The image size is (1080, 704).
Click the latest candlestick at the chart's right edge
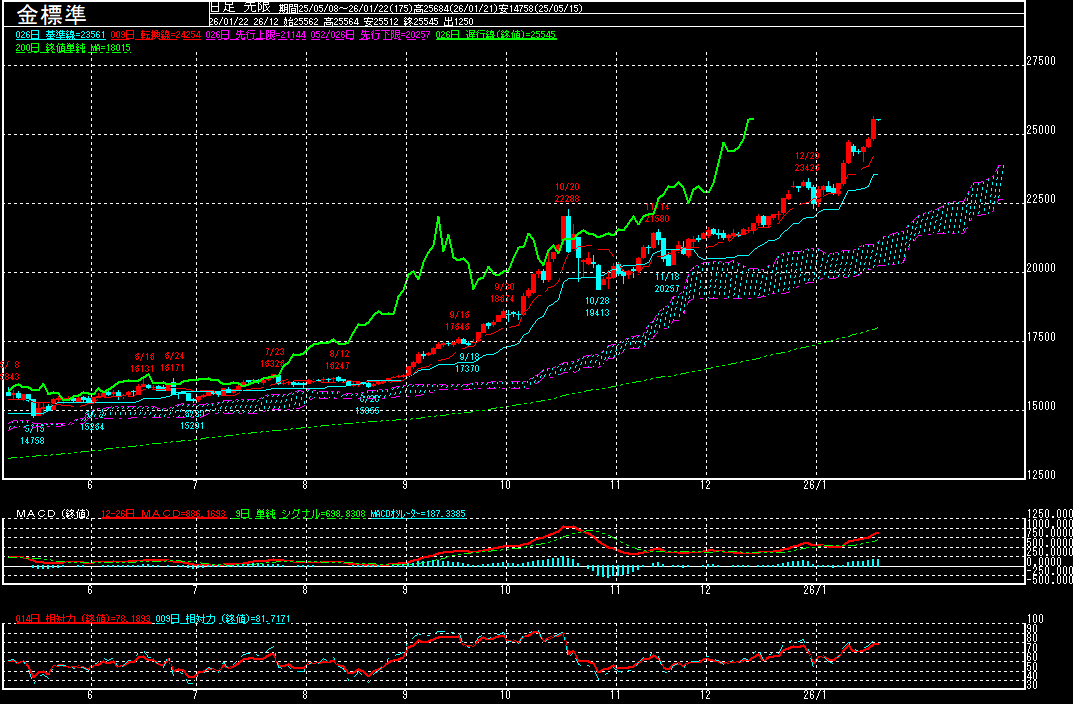(874, 129)
